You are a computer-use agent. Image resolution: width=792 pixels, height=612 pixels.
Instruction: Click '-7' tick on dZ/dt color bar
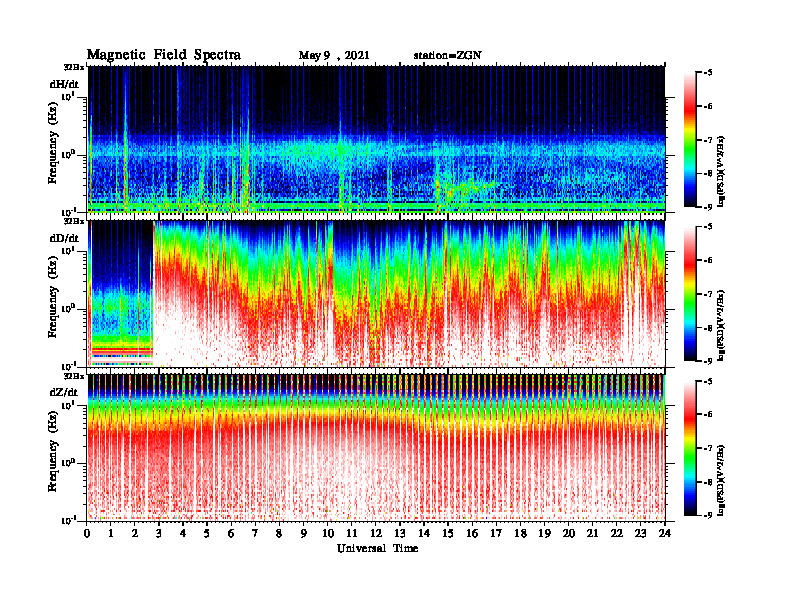point(708,448)
